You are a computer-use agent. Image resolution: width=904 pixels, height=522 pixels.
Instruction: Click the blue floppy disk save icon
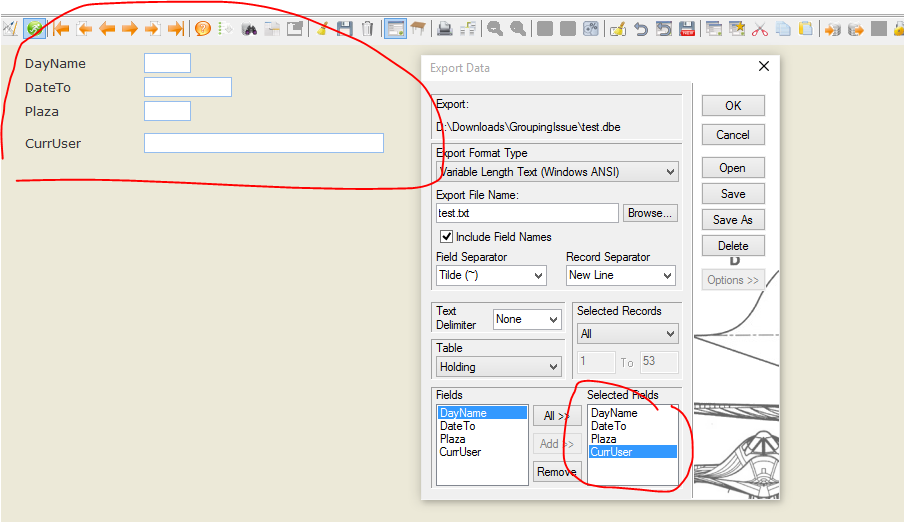(x=345, y=29)
